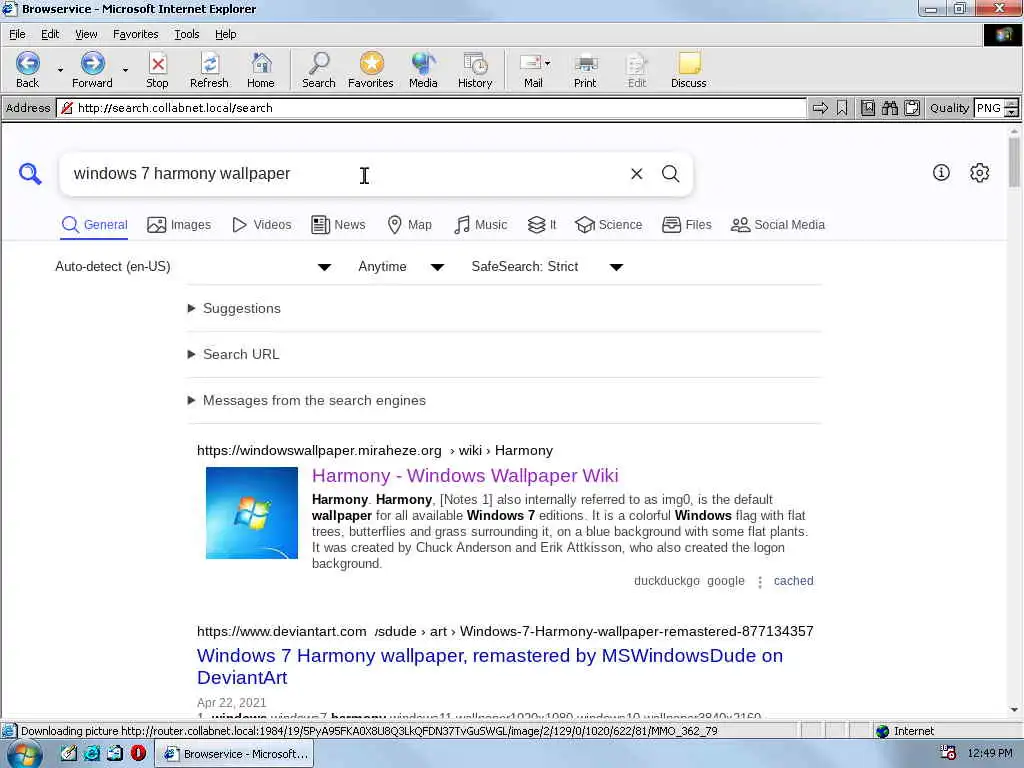This screenshot has height=768, width=1024.
Task: Click the Forward toolbar button
Action: point(92,70)
